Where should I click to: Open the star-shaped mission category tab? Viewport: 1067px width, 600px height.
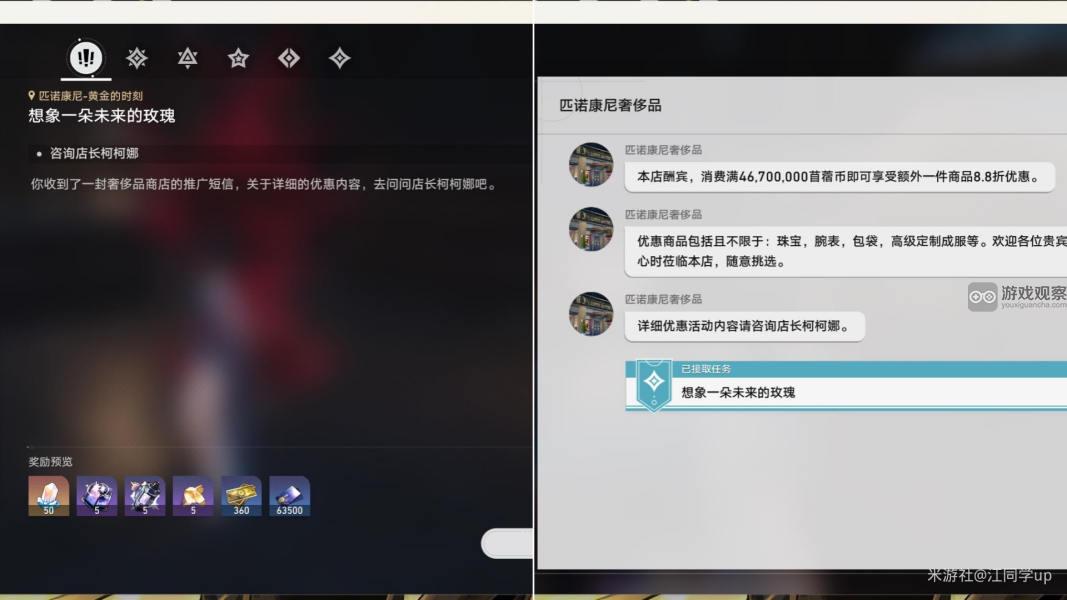(x=238, y=58)
